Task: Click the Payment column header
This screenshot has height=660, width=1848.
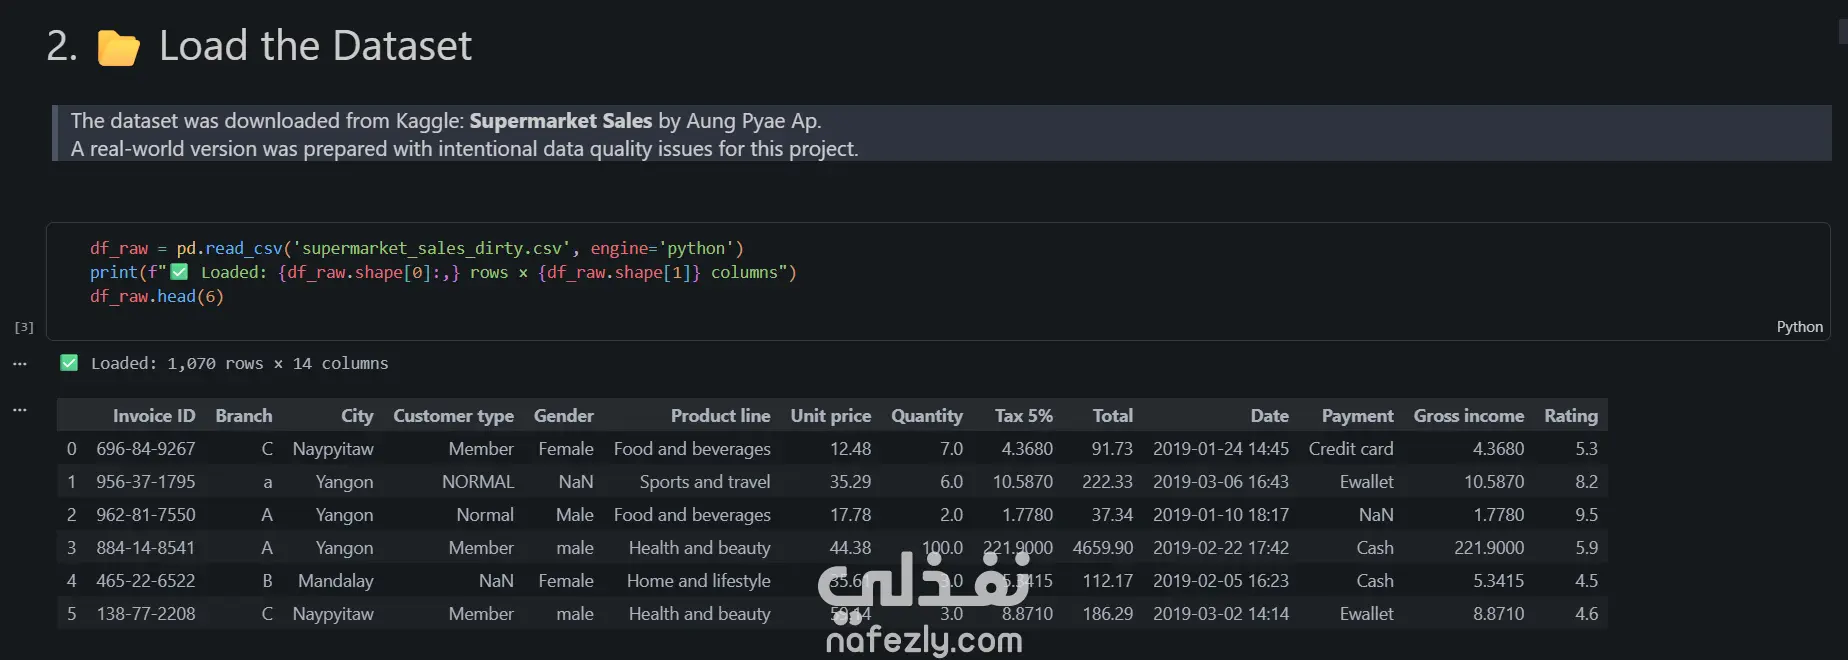Action: 1357,416
